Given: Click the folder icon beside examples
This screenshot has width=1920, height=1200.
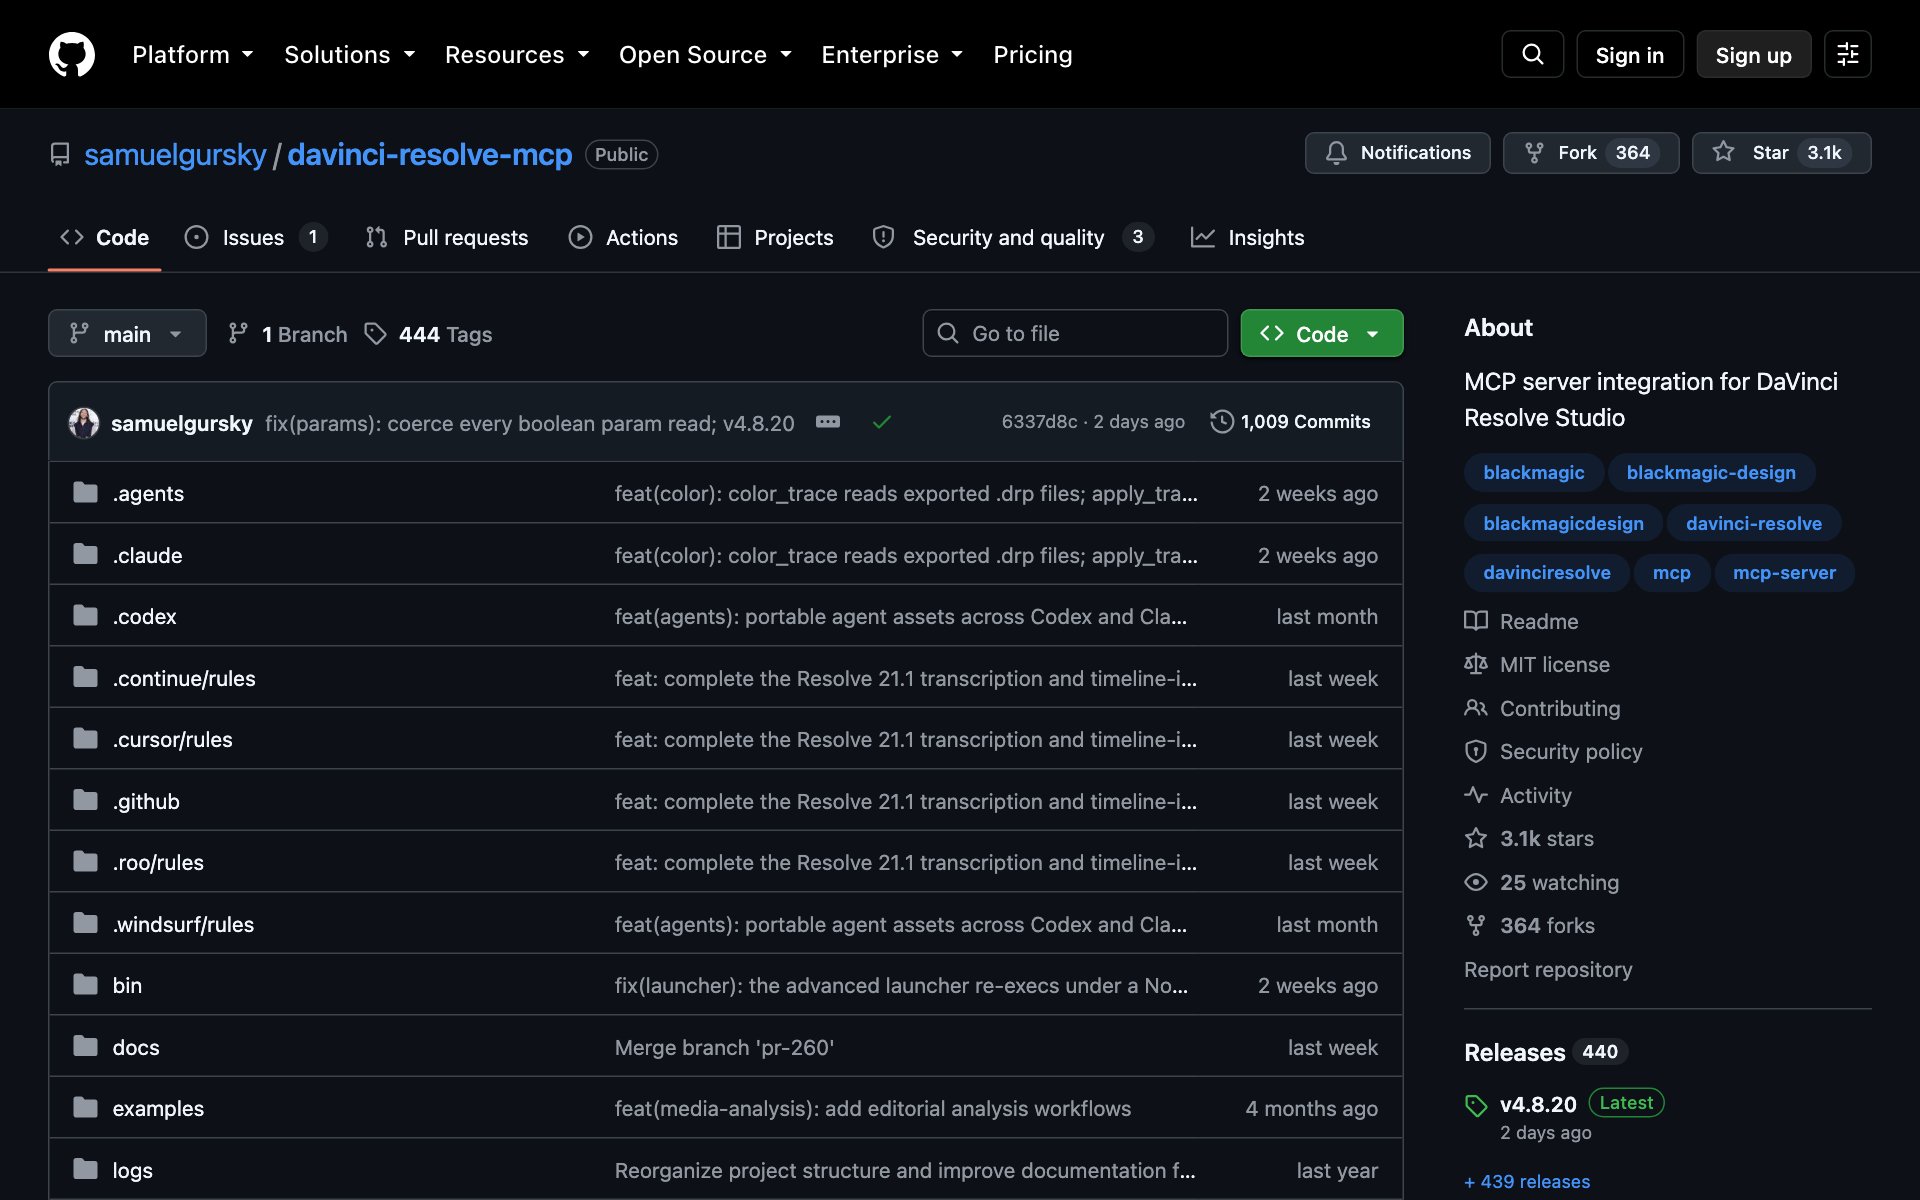Looking at the screenshot, I should pyautogui.click(x=86, y=1107).
